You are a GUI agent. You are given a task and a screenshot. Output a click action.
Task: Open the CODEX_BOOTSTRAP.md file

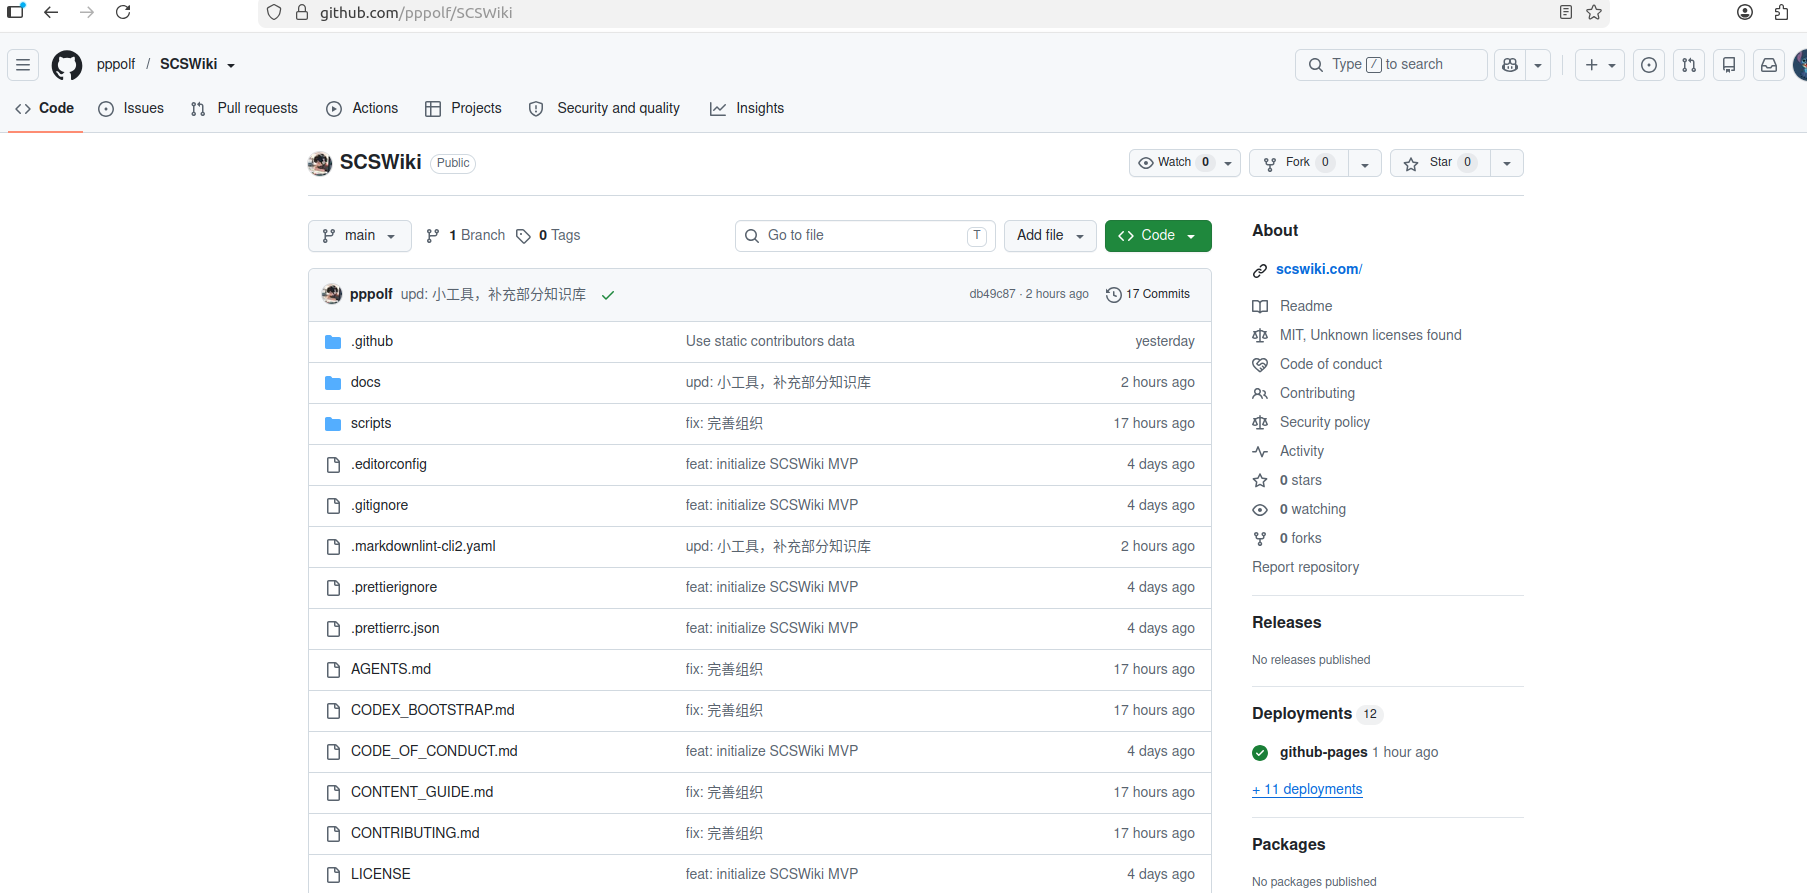(x=433, y=710)
